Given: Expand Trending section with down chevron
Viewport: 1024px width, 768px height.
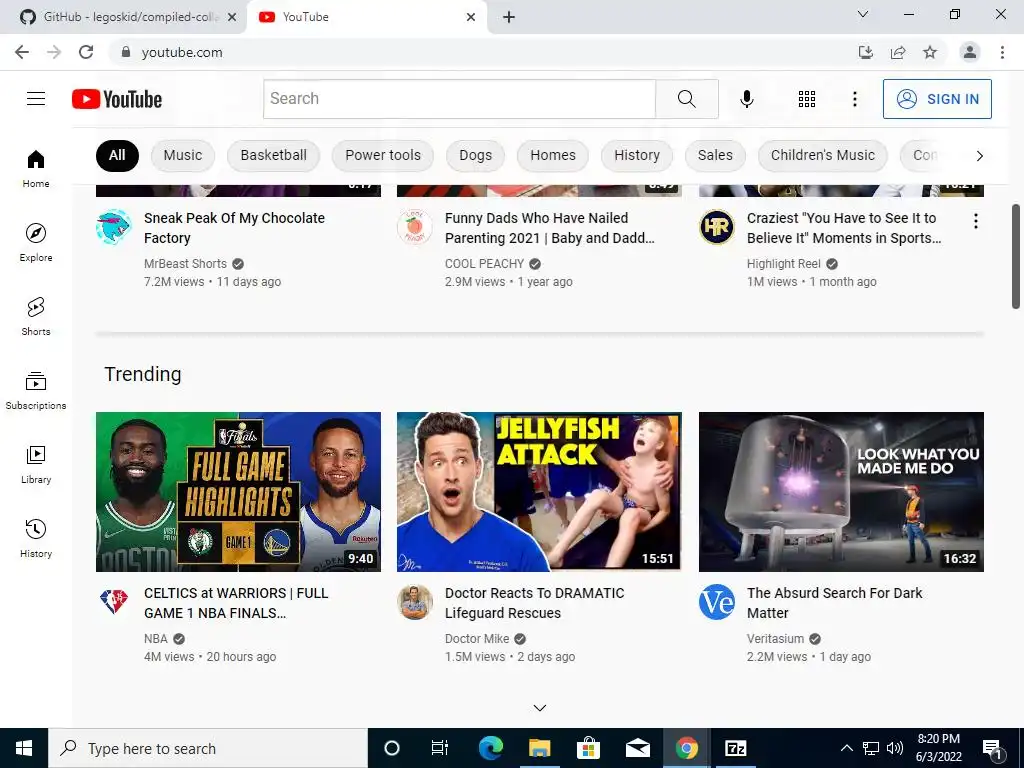Looking at the screenshot, I should 539,708.
